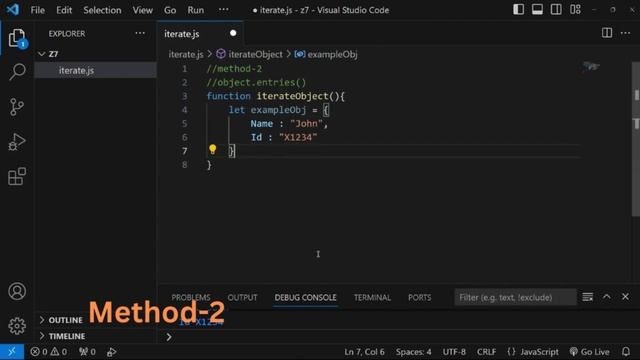Image resolution: width=640 pixels, height=360 pixels.
Task: Close the bottom panel
Action: pyautogui.click(x=625, y=297)
